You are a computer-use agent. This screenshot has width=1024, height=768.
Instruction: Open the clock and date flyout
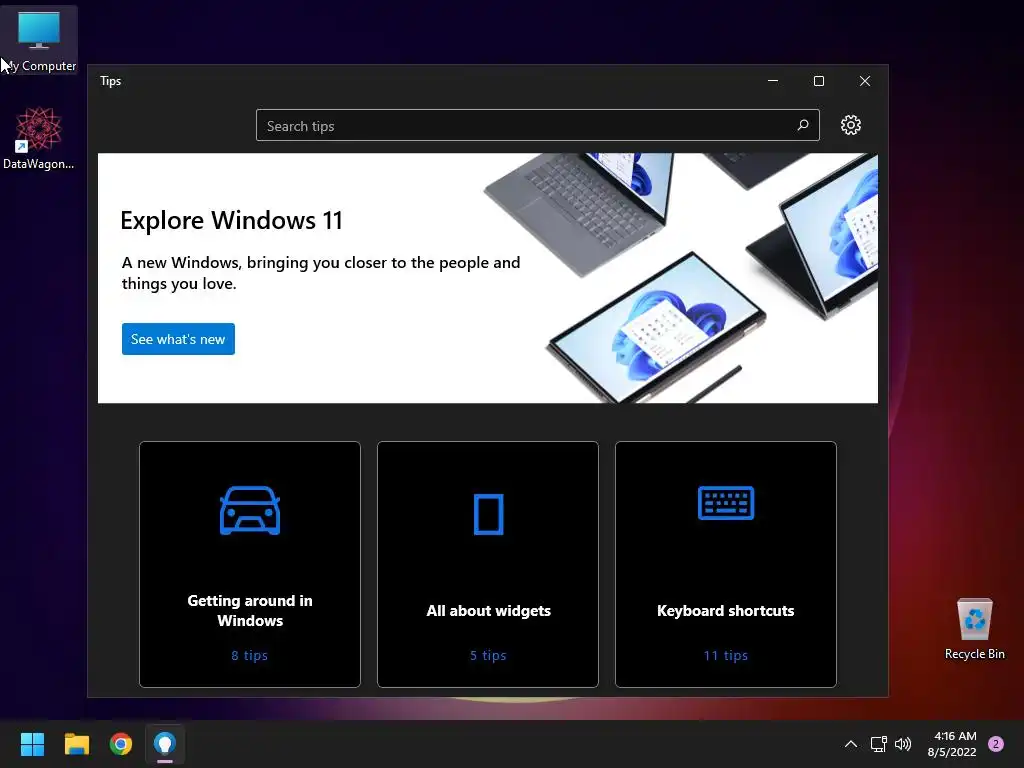pos(953,744)
